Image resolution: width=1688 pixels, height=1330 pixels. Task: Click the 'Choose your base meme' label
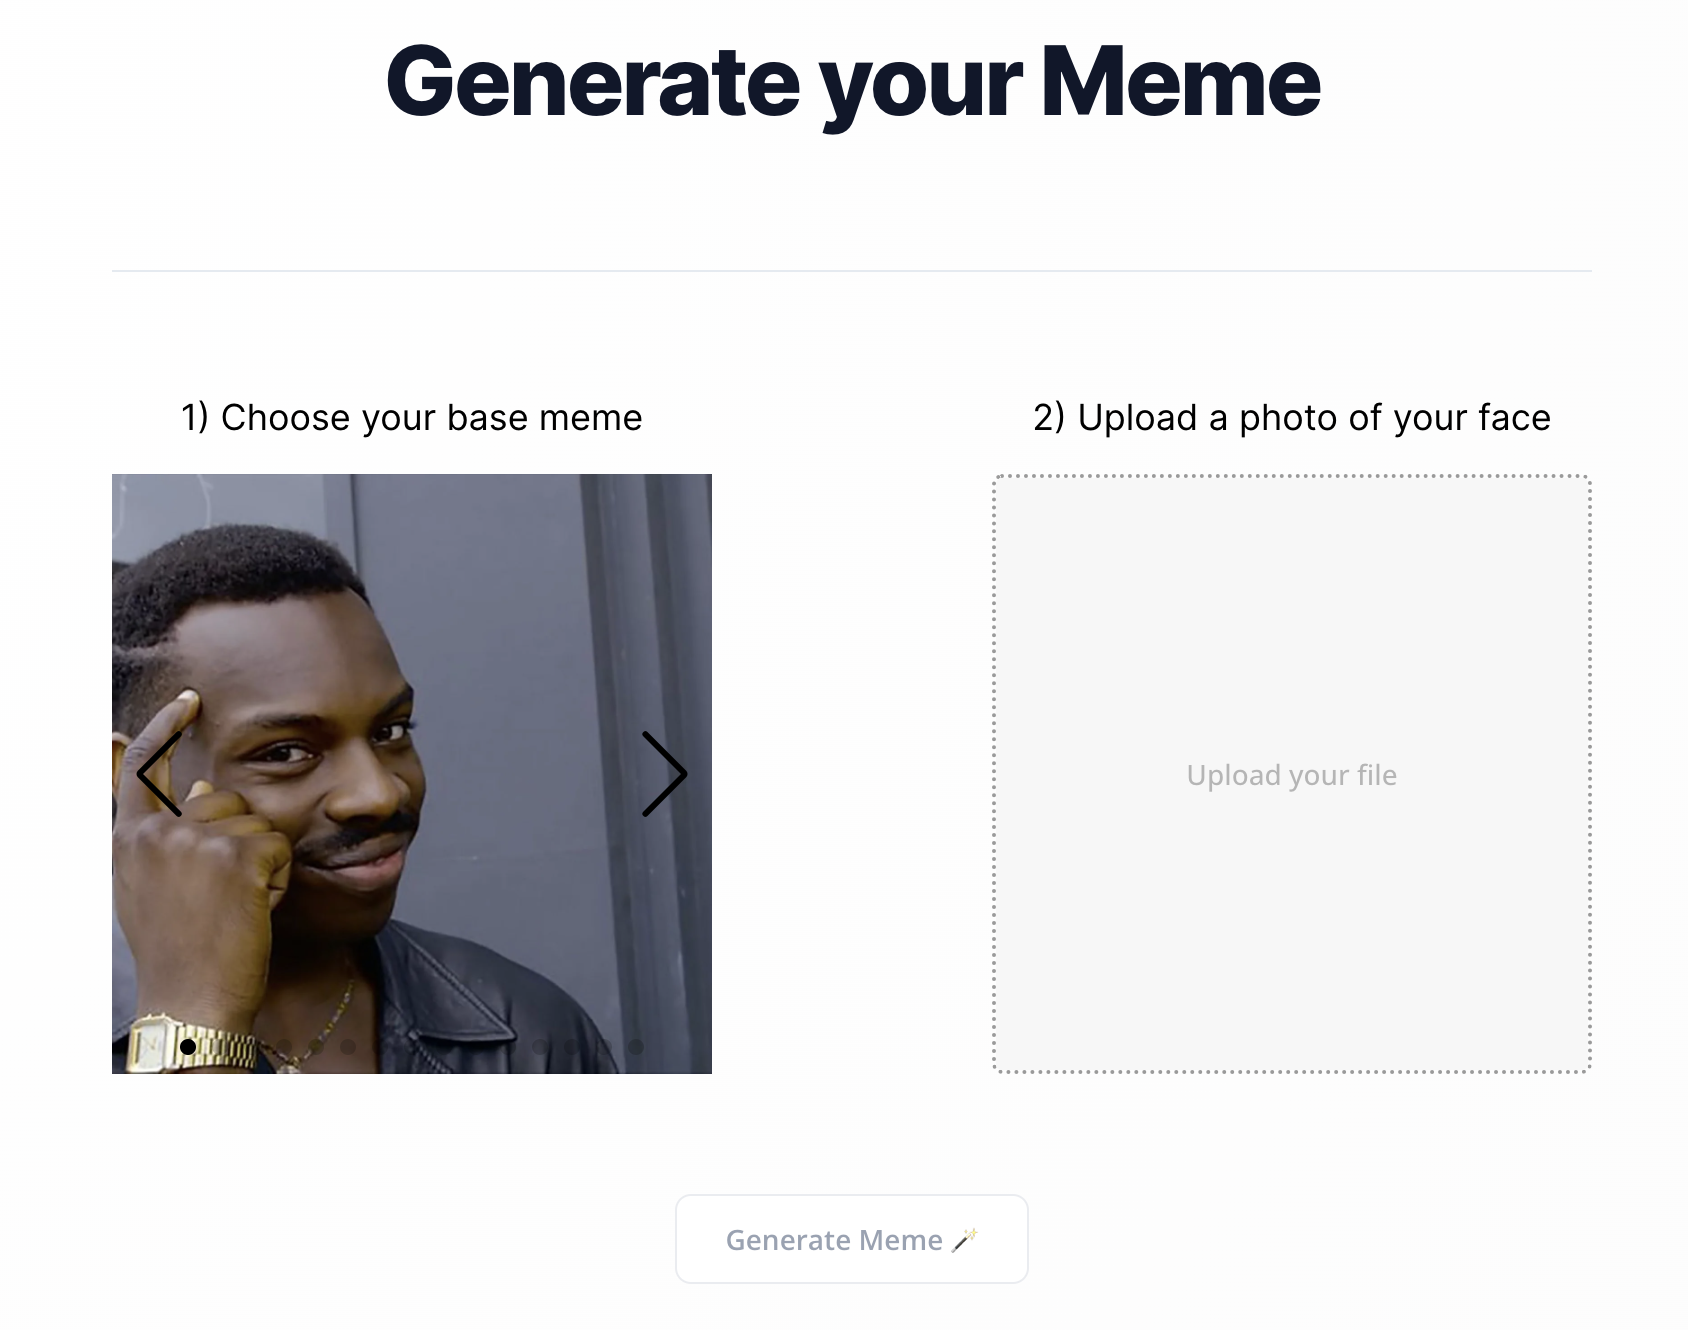coord(412,417)
